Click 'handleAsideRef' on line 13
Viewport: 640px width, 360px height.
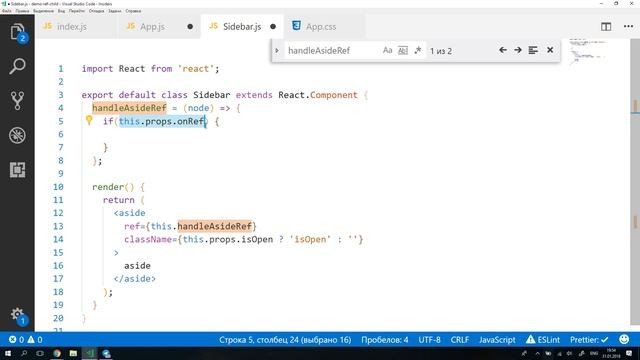pyautogui.click(x=214, y=226)
